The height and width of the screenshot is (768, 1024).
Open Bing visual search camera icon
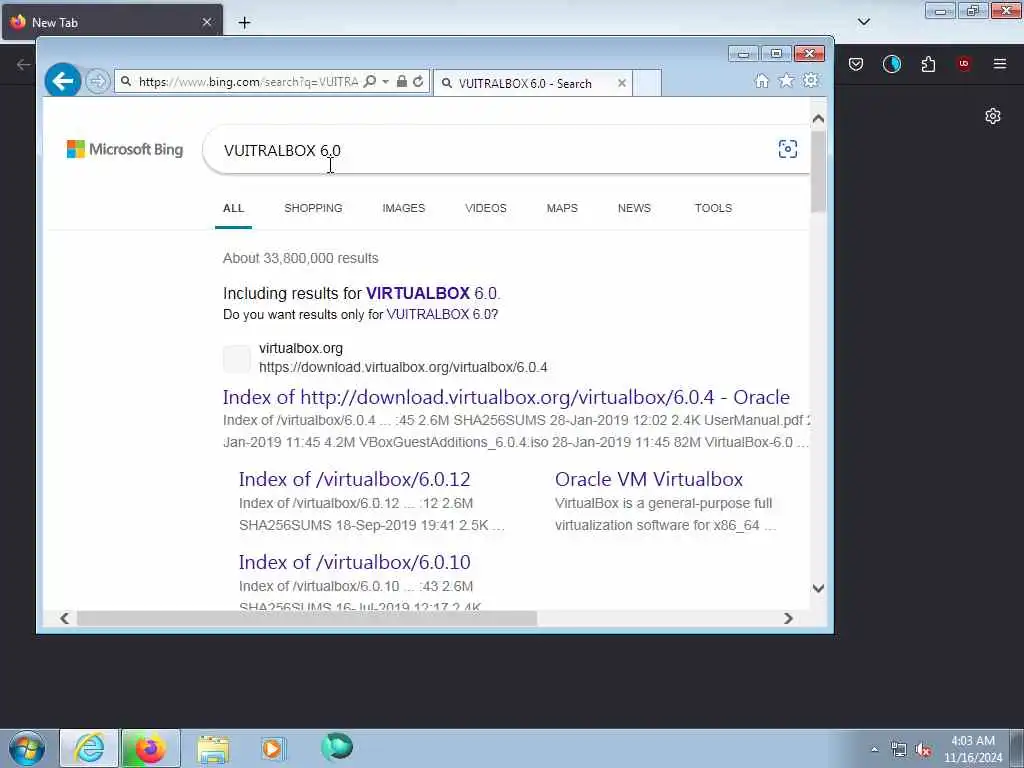pos(788,149)
